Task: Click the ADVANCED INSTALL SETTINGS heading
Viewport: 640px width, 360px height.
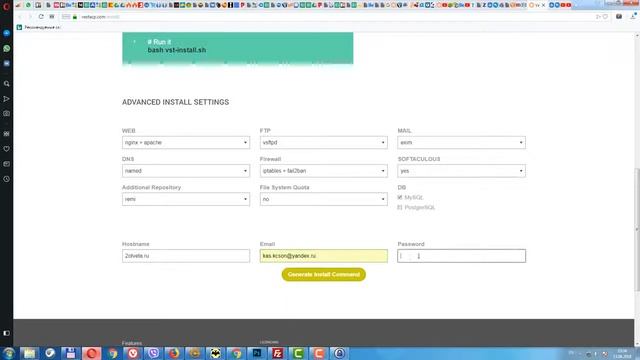Action: [176, 102]
